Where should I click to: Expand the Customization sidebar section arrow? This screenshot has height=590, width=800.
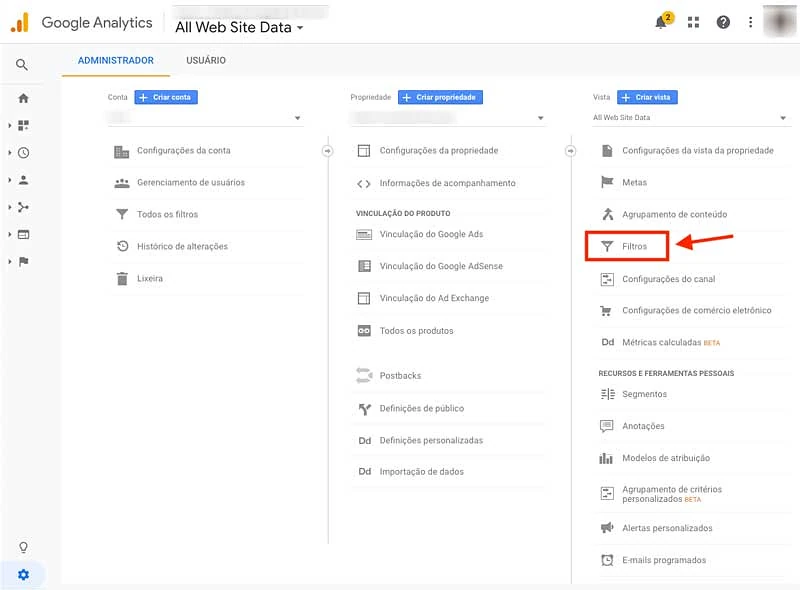coord(10,125)
